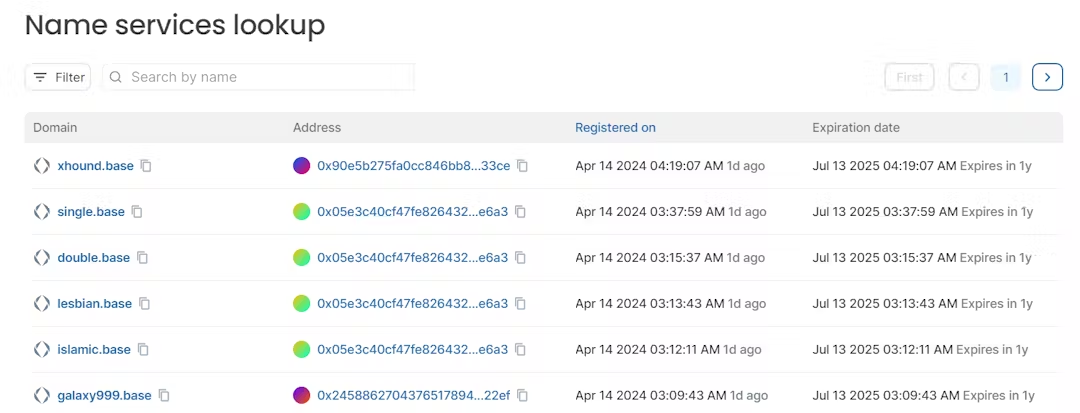This screenshot has width=1080, height=413.
Task: Select page 1 in pagination
Action: click(x=1006, y=77)
